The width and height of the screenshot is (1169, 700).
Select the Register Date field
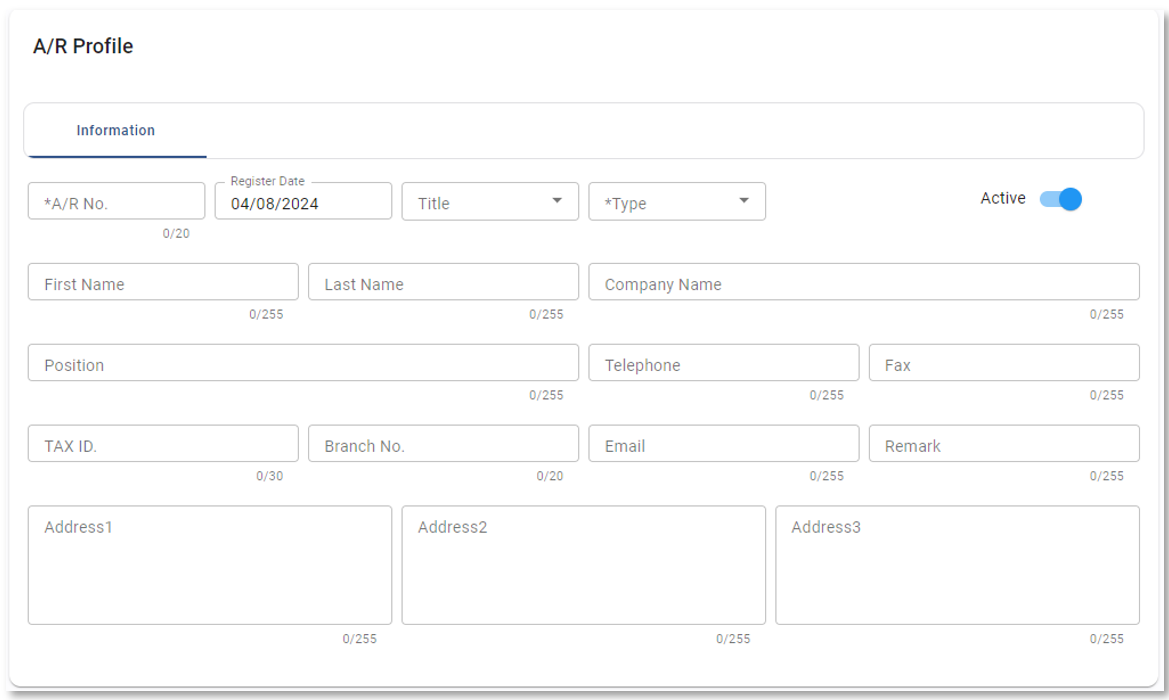tap(303, 203)
